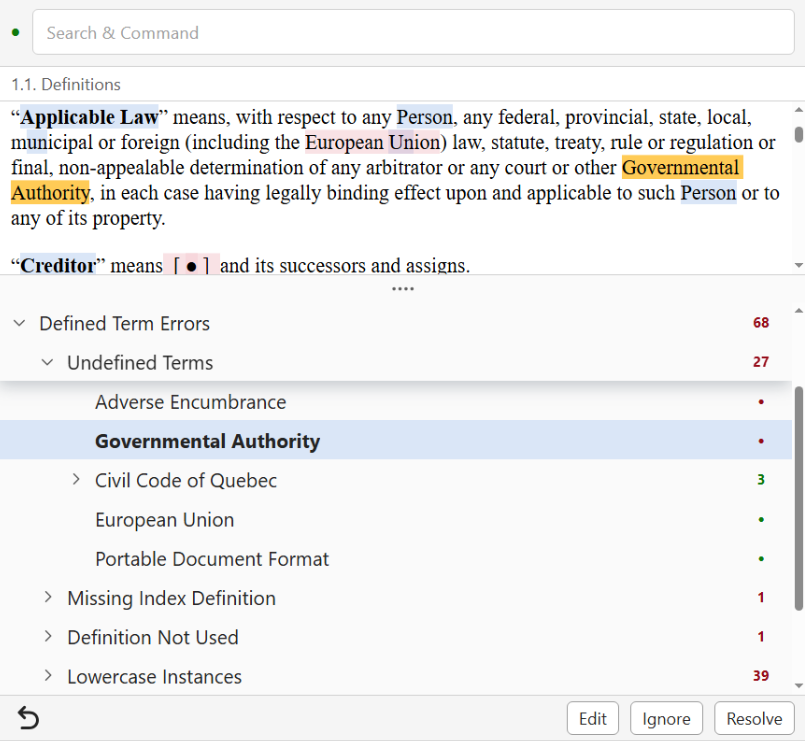Expand the Definition Not Used group
Viewport: 805px width, 741px height.
coord(48,636)
